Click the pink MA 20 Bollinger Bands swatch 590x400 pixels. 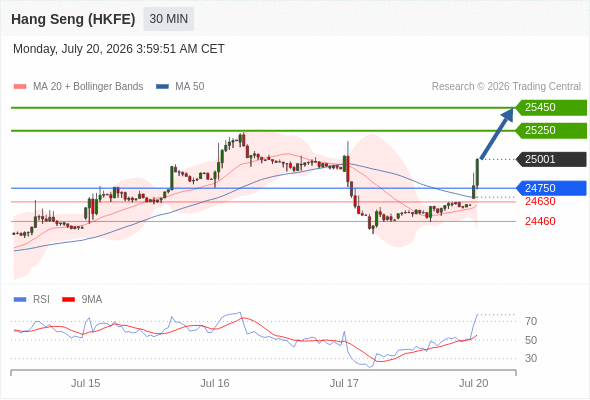20,87
